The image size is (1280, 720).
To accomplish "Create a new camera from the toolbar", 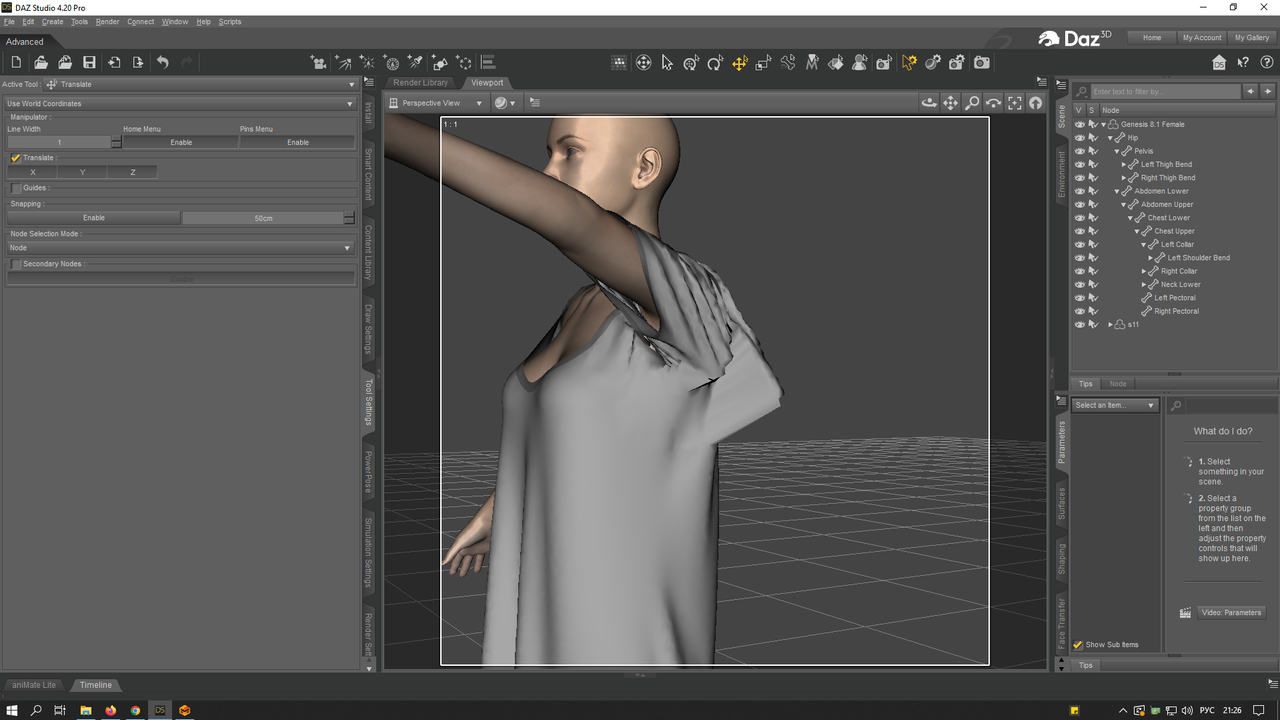I will pos(319,63).
